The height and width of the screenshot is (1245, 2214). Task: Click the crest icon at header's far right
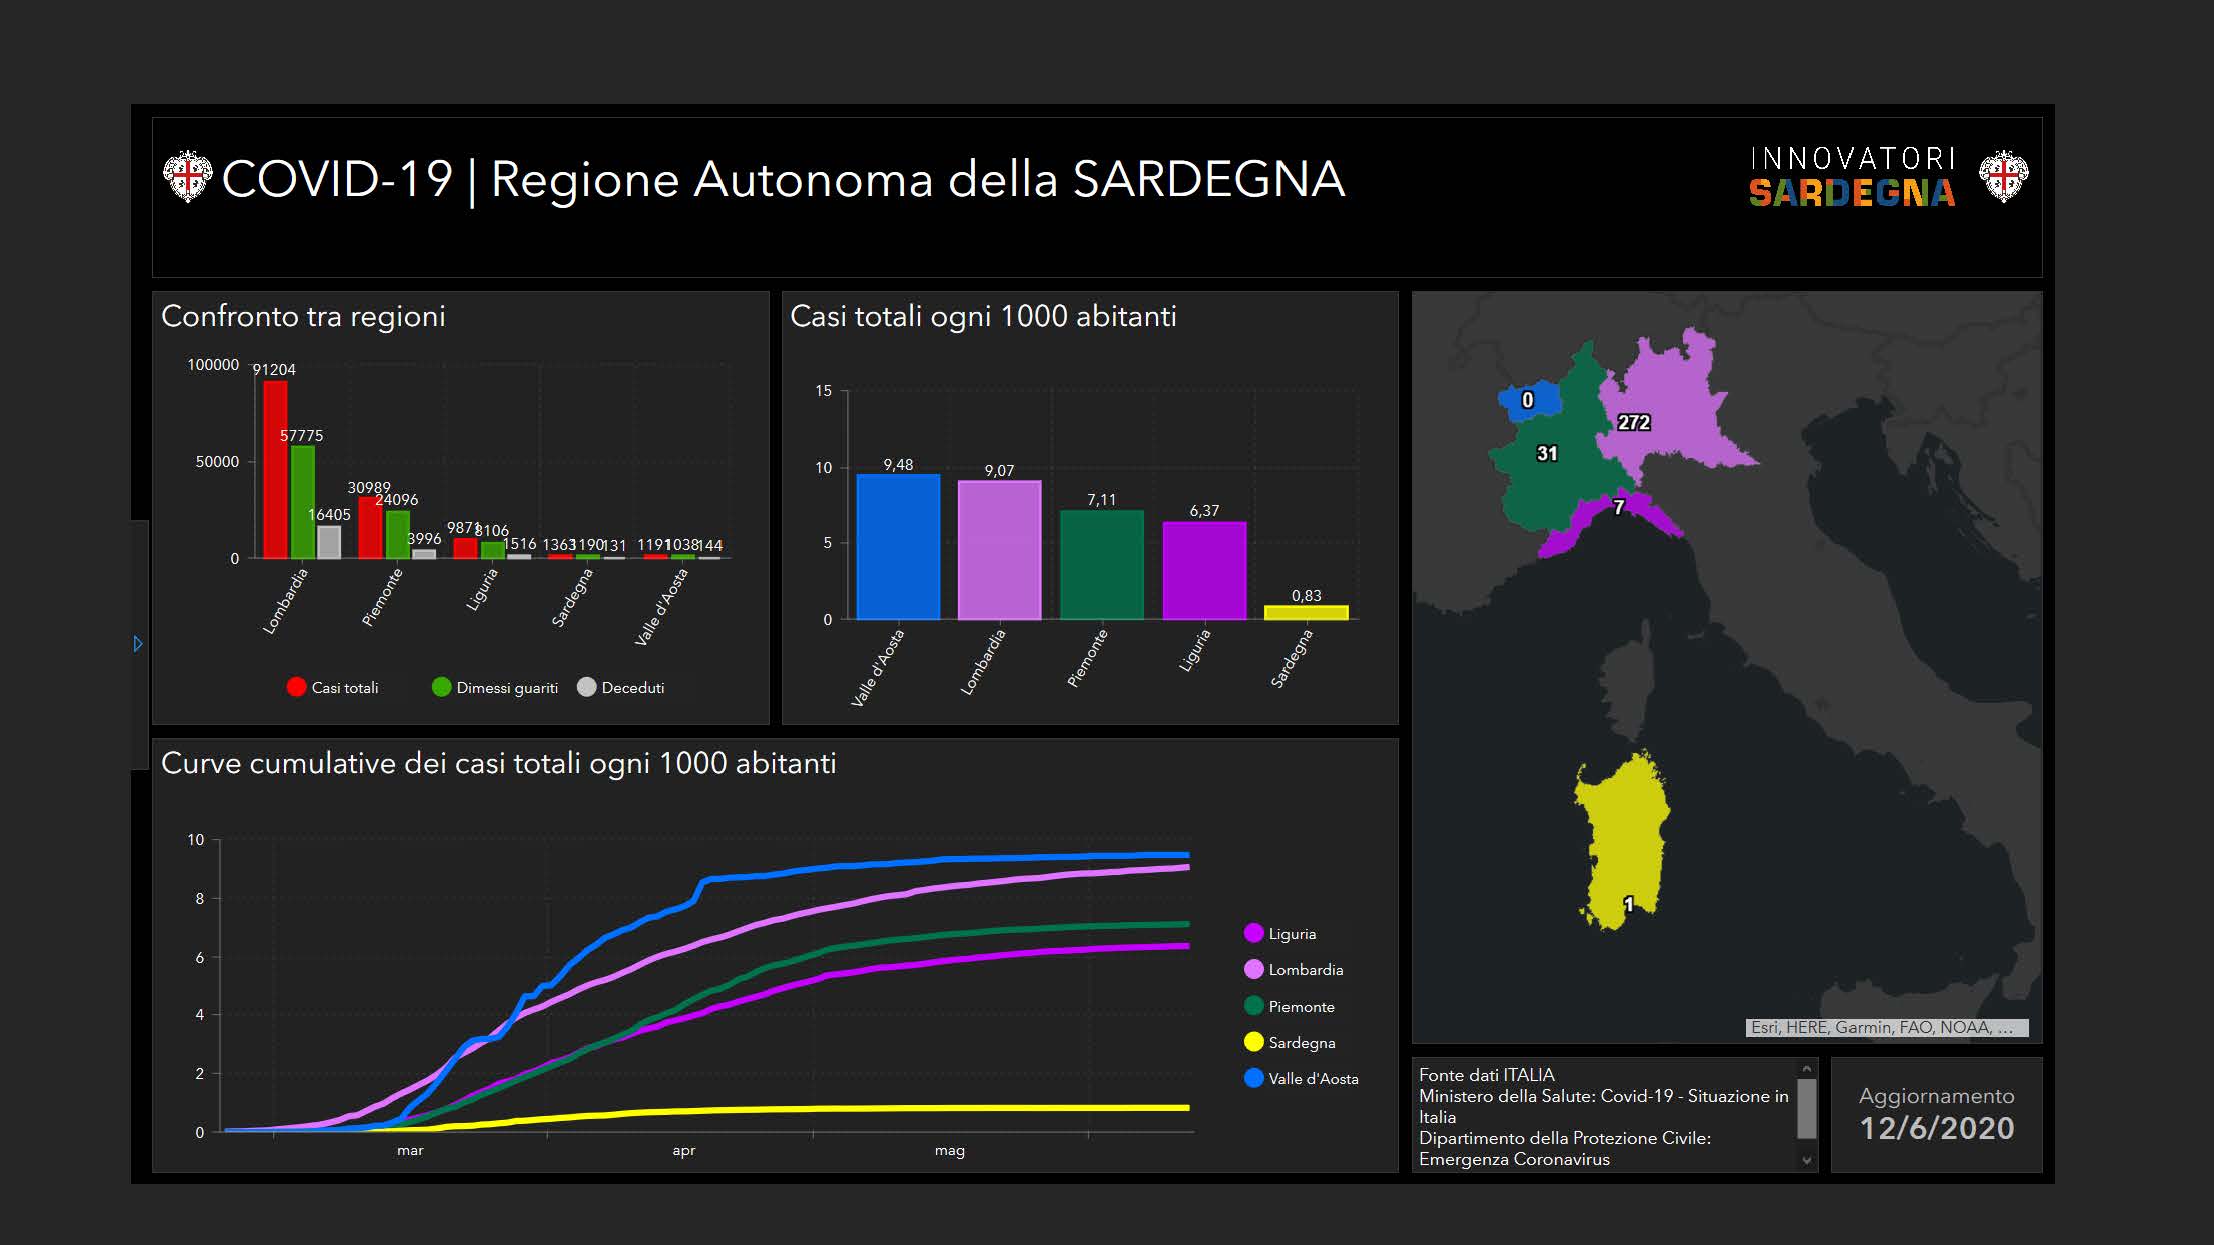pos(2003,177)
